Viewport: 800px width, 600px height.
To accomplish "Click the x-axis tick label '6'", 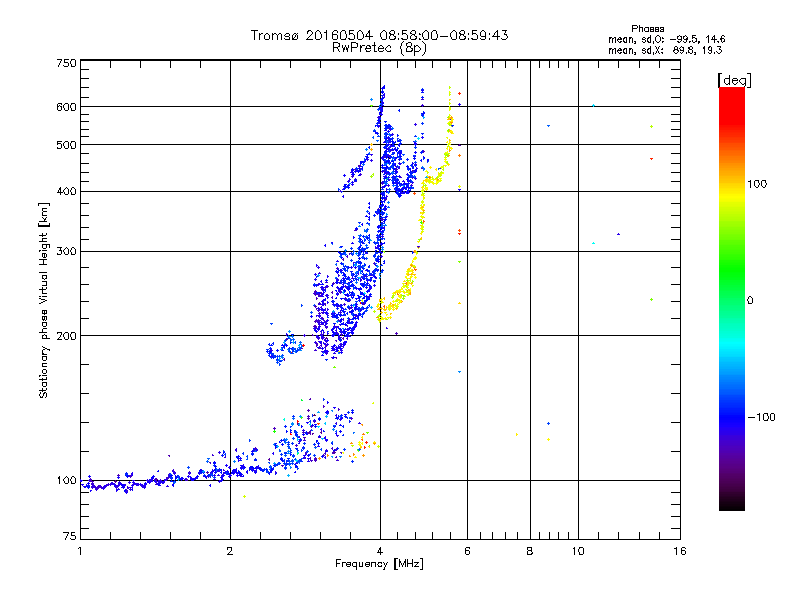I will coord(467,551).
